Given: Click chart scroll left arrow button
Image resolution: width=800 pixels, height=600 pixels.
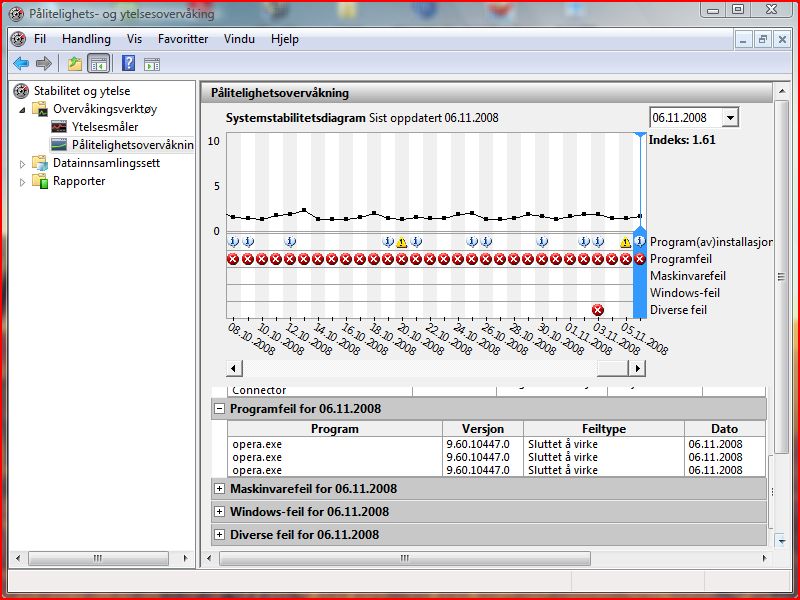Looking at the screenshot, I should [234, 368].
